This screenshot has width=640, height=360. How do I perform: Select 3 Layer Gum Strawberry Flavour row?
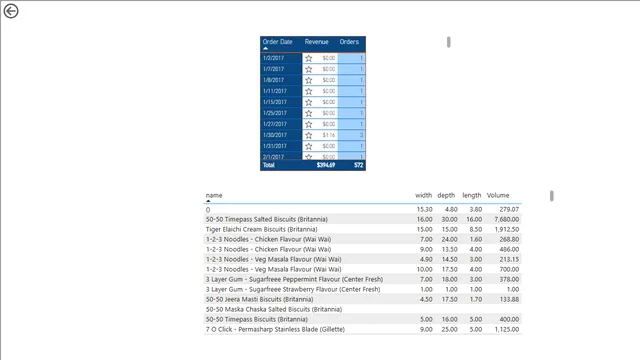click(362, 289)
